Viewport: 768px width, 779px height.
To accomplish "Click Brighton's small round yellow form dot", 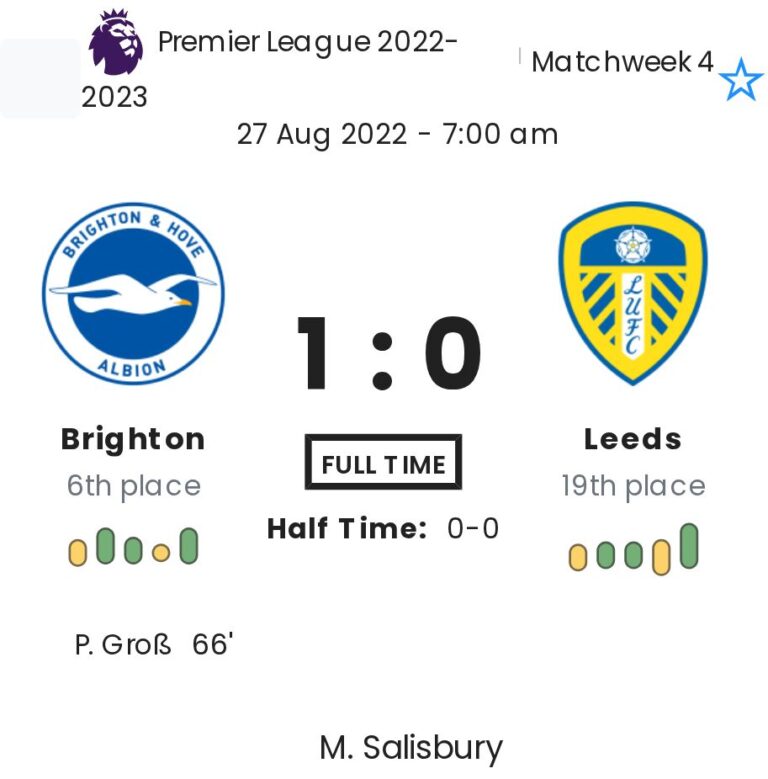I will pyautogui.click(x=160, y=552).
